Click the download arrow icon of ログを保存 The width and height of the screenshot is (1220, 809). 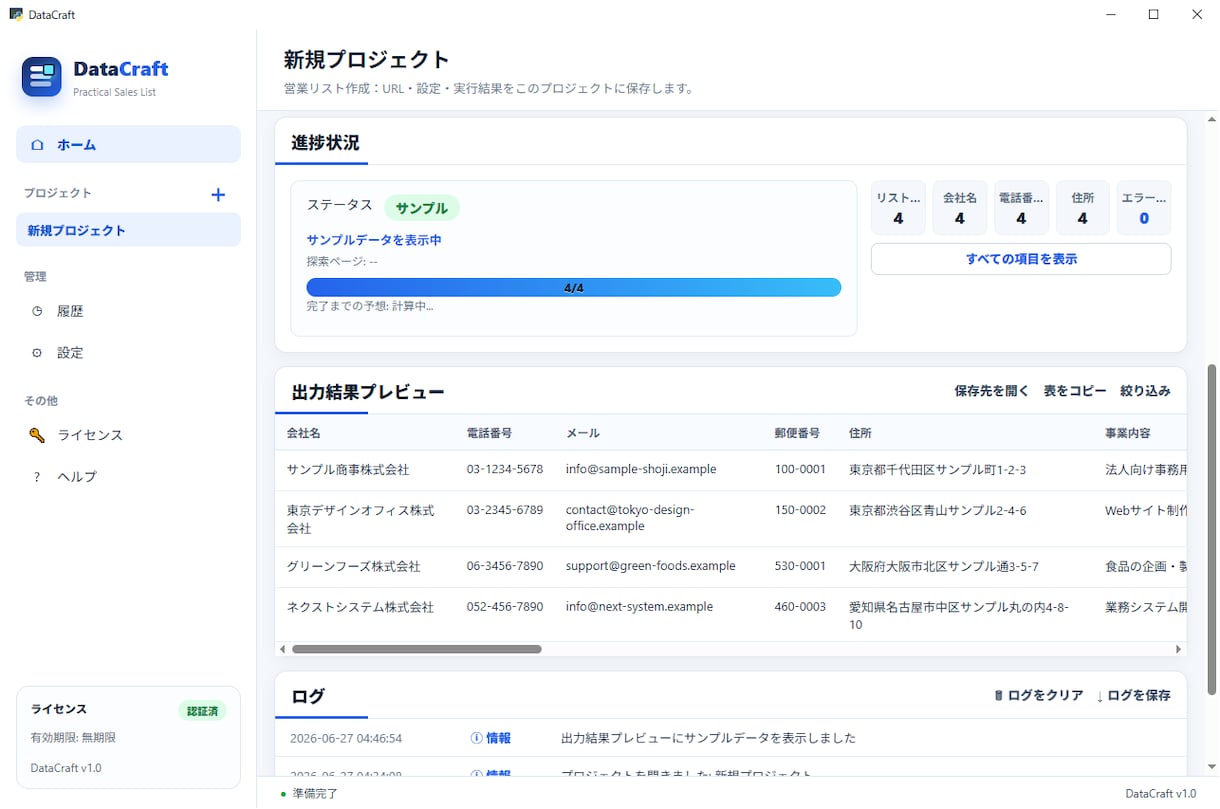coord(1100,696)
